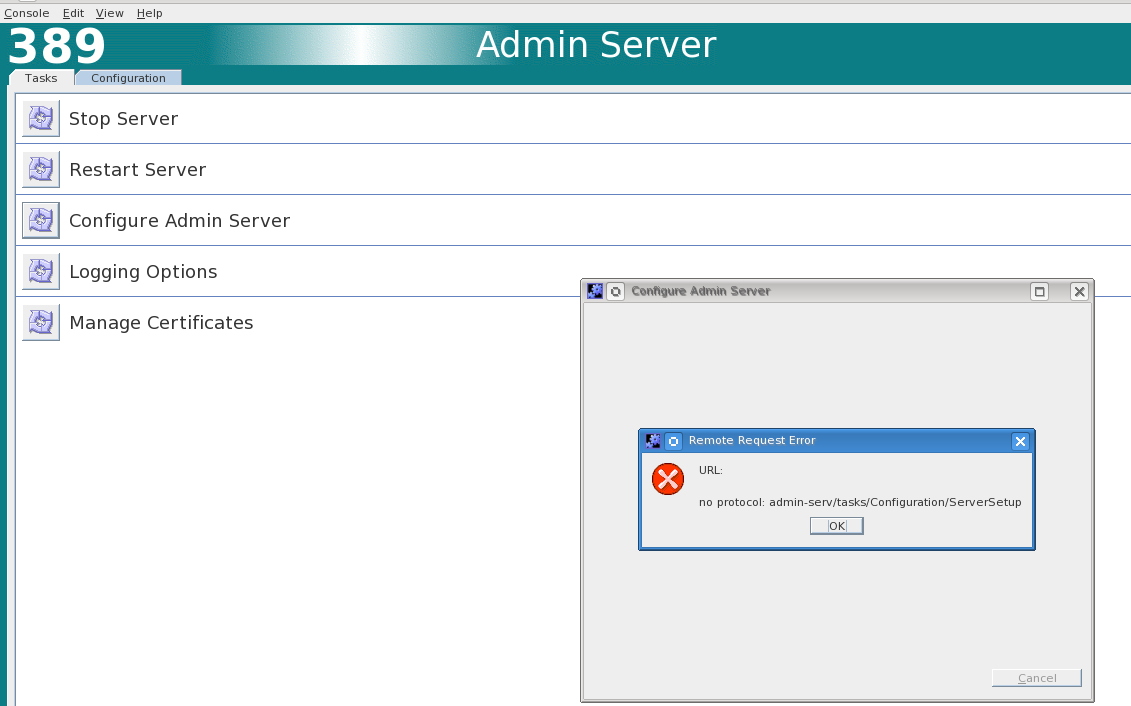Switch to the Tasks tab
1131x706 pixels.
(x=41, y=78)
